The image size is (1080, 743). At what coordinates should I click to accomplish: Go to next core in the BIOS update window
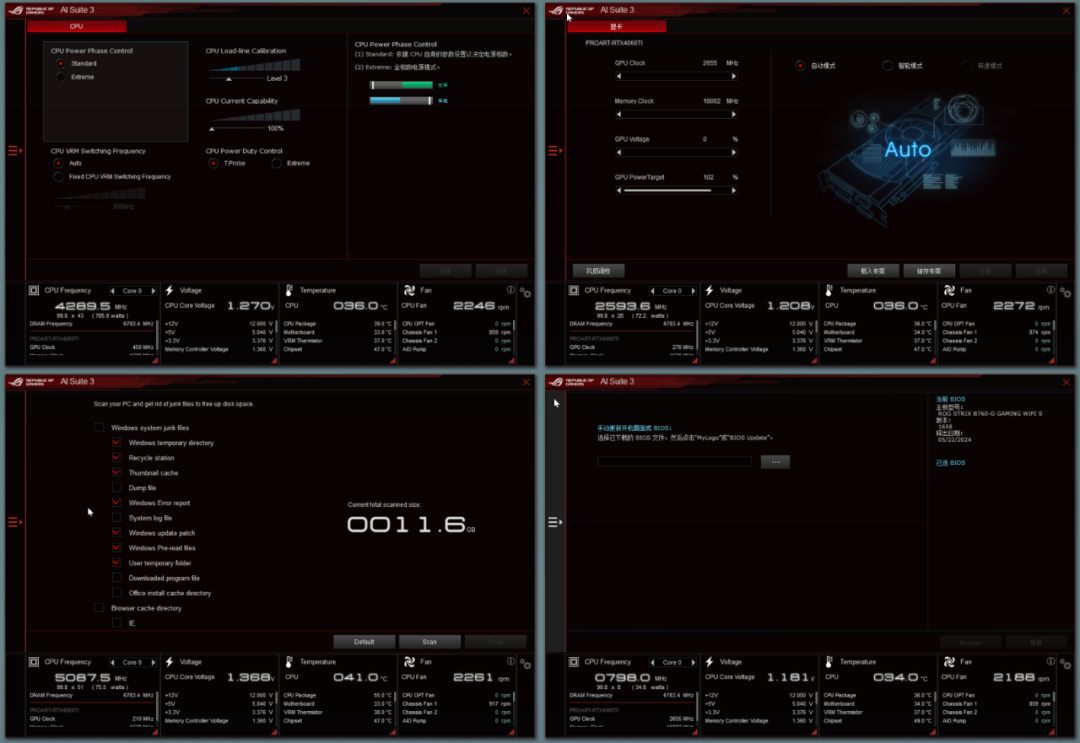coord(693,662)
